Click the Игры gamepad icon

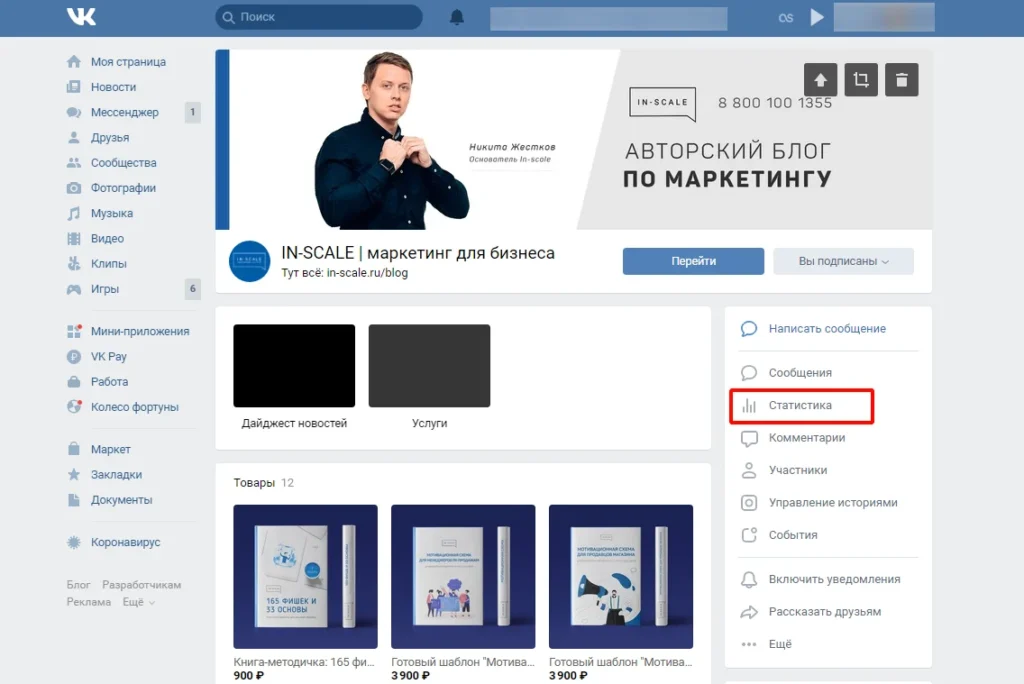74,289
